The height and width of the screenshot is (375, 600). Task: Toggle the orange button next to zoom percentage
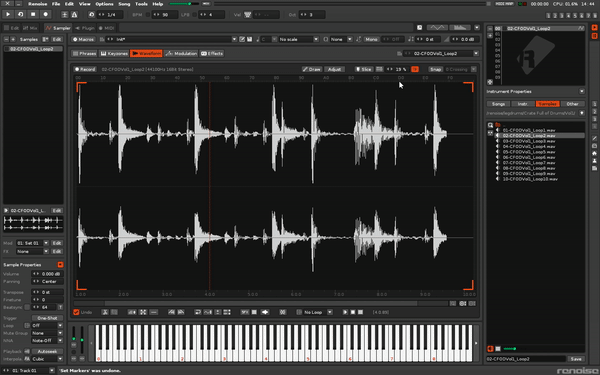coord(414,69)
